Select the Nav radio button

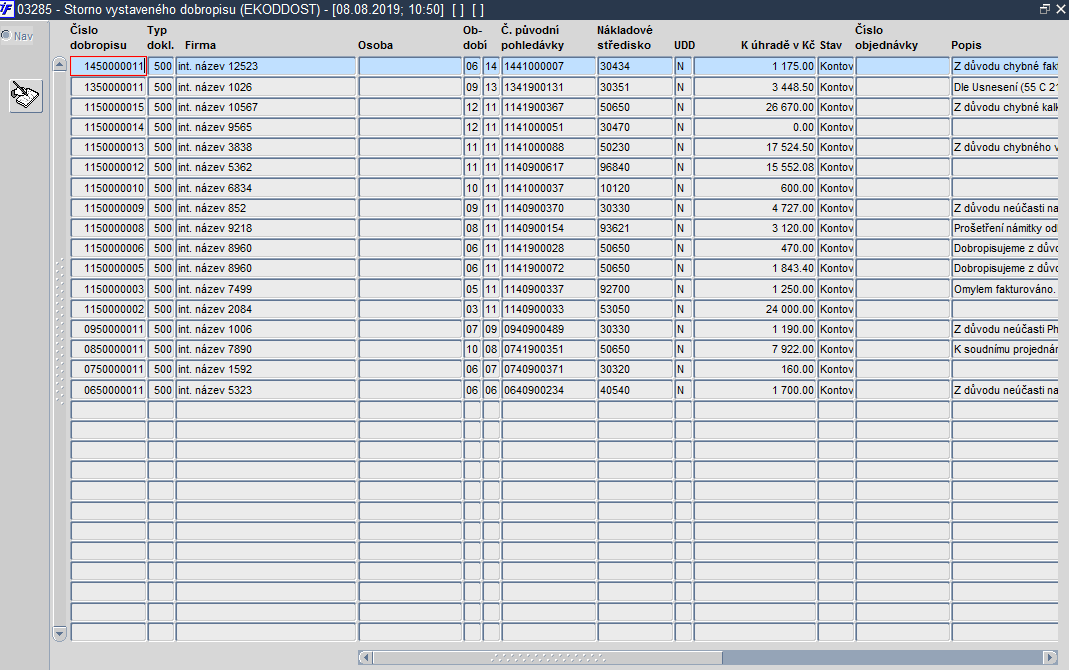click(6, 35)
